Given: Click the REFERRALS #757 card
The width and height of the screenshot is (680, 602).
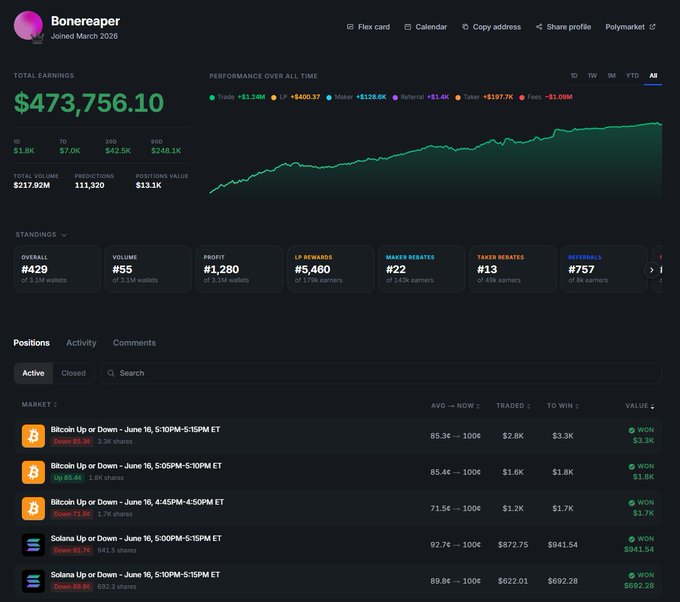Looking at the screenshot, I should pos(604,269).
